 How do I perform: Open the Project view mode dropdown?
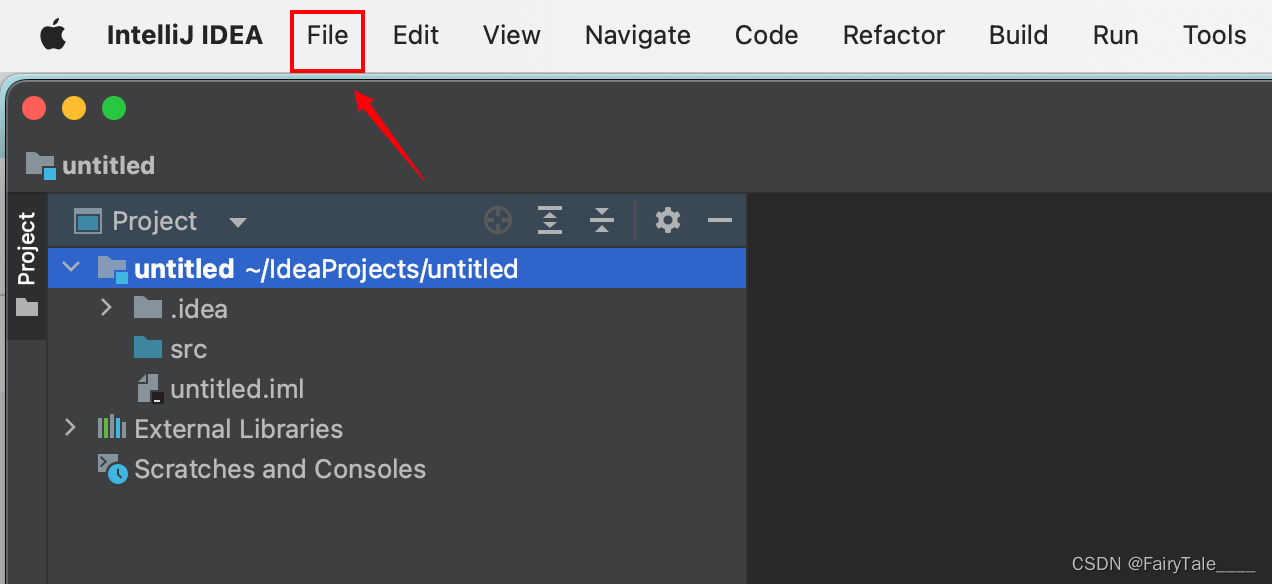point(237,221)
